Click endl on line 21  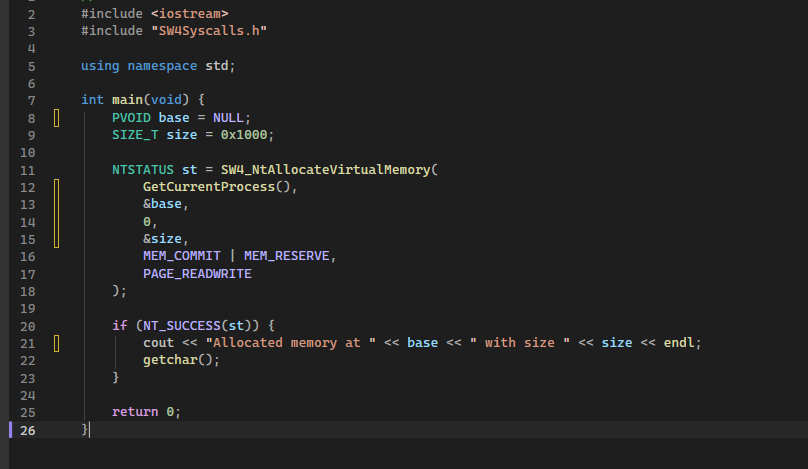pyautogui.click(x=679, y=343)
